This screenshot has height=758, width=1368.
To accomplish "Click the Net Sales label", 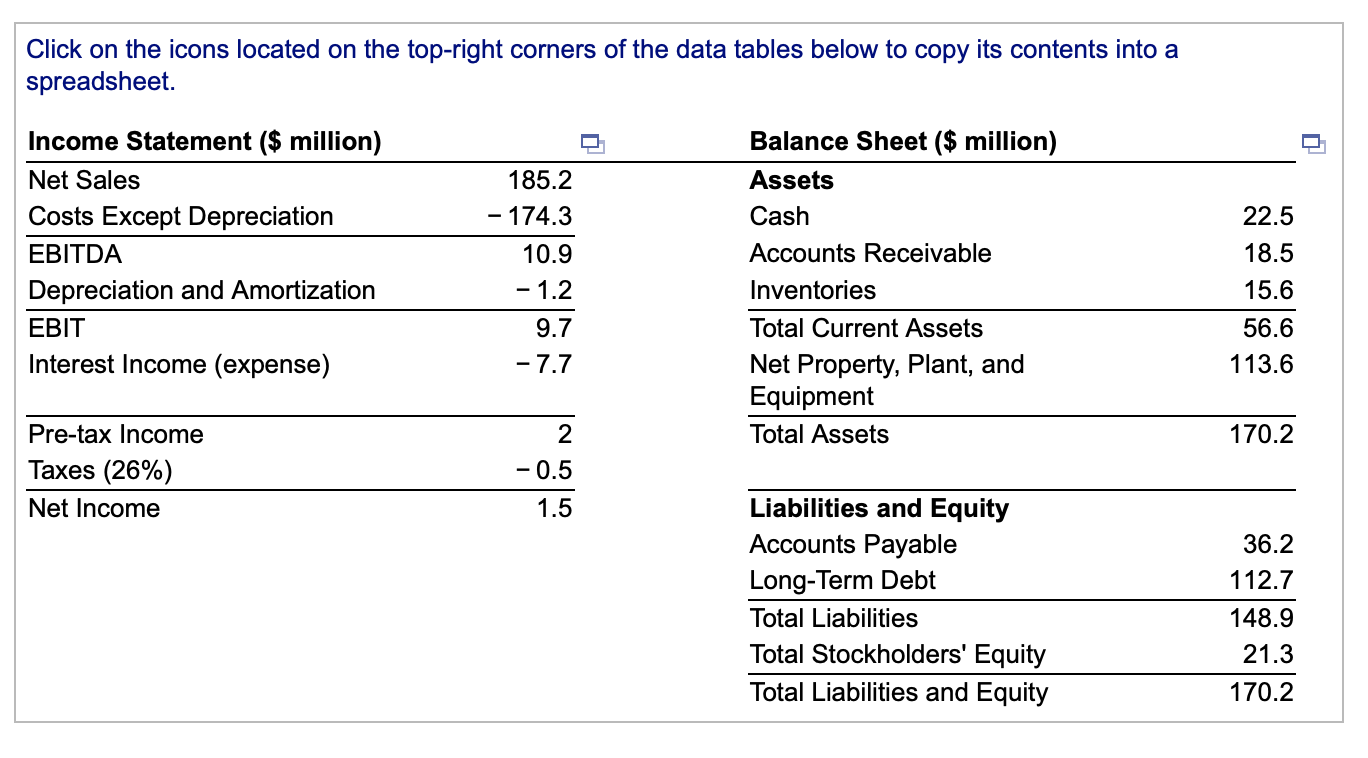I will tap(84, 180).
